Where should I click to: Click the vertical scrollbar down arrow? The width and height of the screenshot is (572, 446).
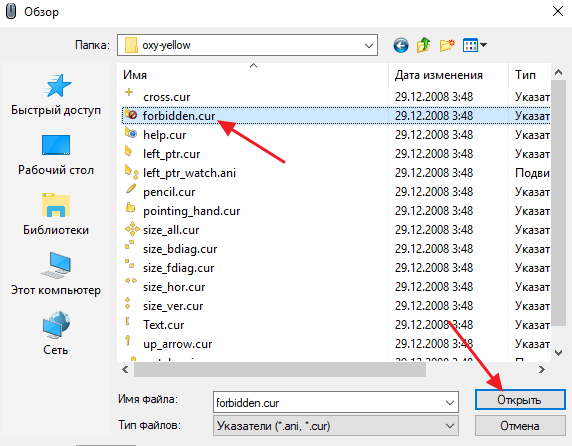pos(558,353)
